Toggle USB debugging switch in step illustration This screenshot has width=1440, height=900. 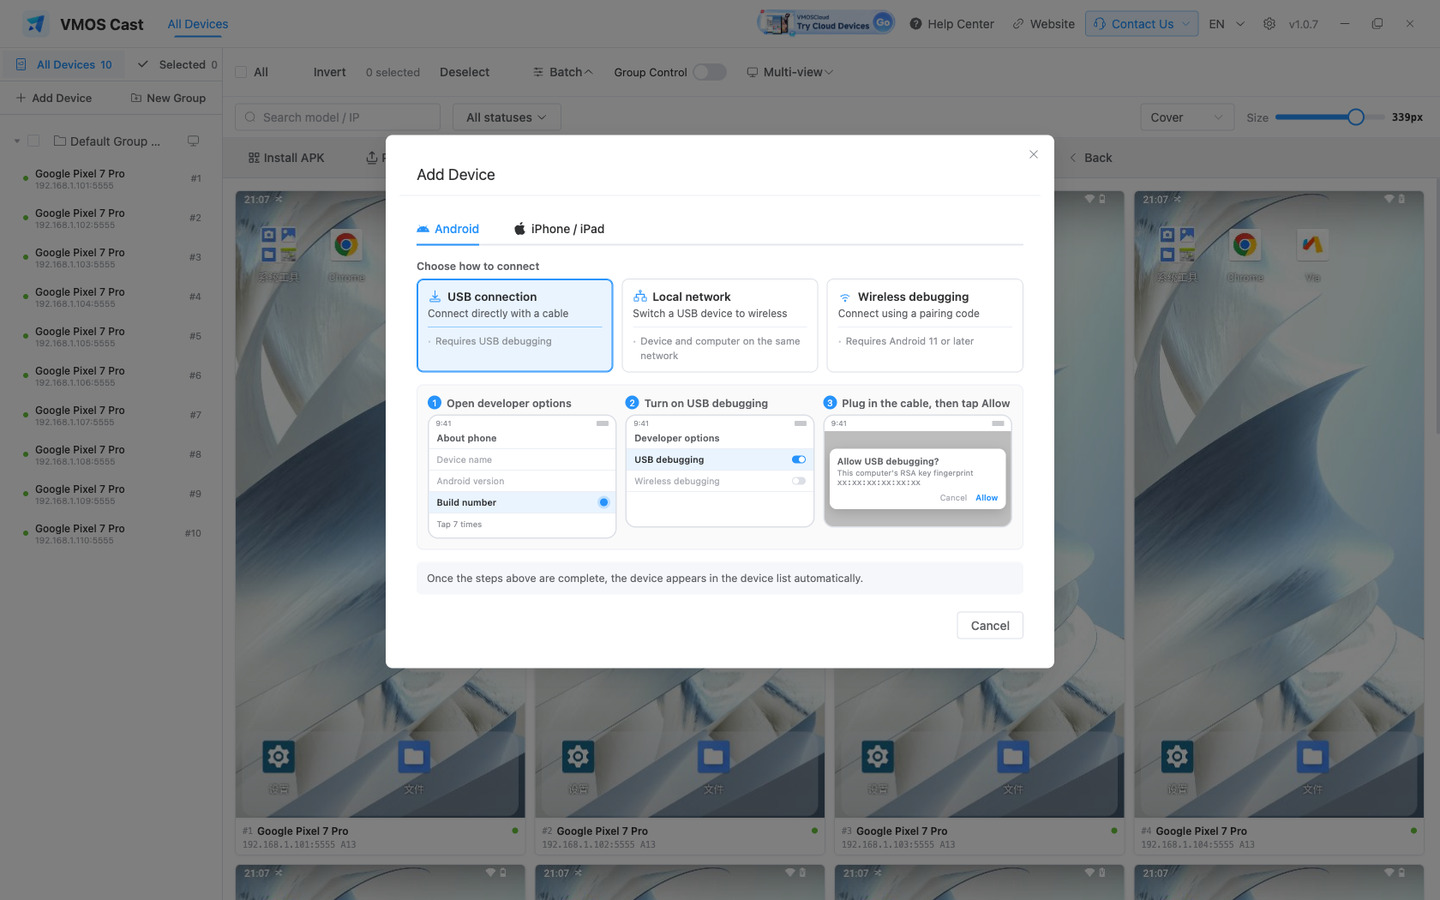coord(799,460)
